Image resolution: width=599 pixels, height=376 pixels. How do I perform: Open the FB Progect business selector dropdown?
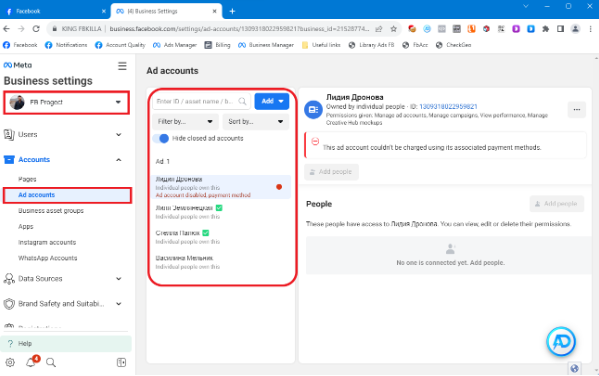[66, 102]
